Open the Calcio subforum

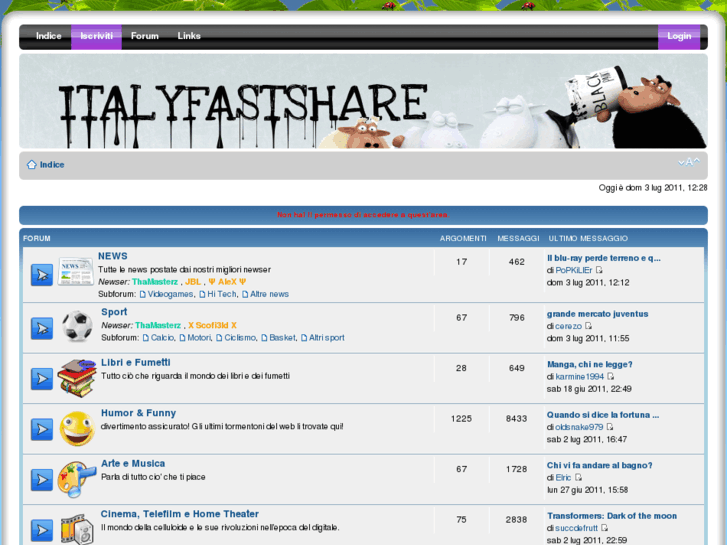click(162, 338)
